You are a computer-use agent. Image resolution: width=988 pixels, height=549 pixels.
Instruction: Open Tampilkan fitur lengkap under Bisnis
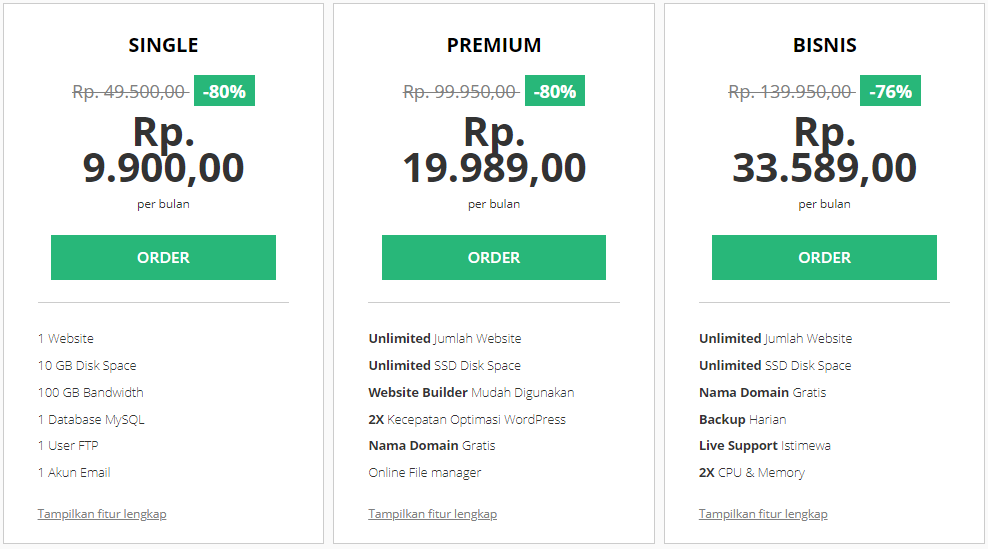(763, 514)
